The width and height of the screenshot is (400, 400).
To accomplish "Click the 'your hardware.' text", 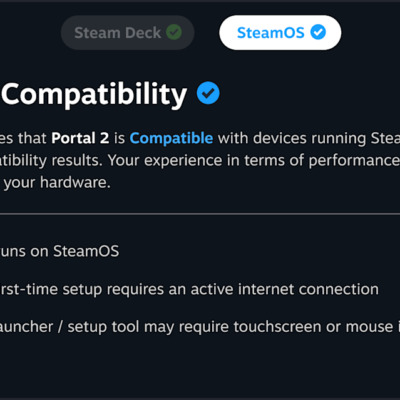I will tap(57, 183).
